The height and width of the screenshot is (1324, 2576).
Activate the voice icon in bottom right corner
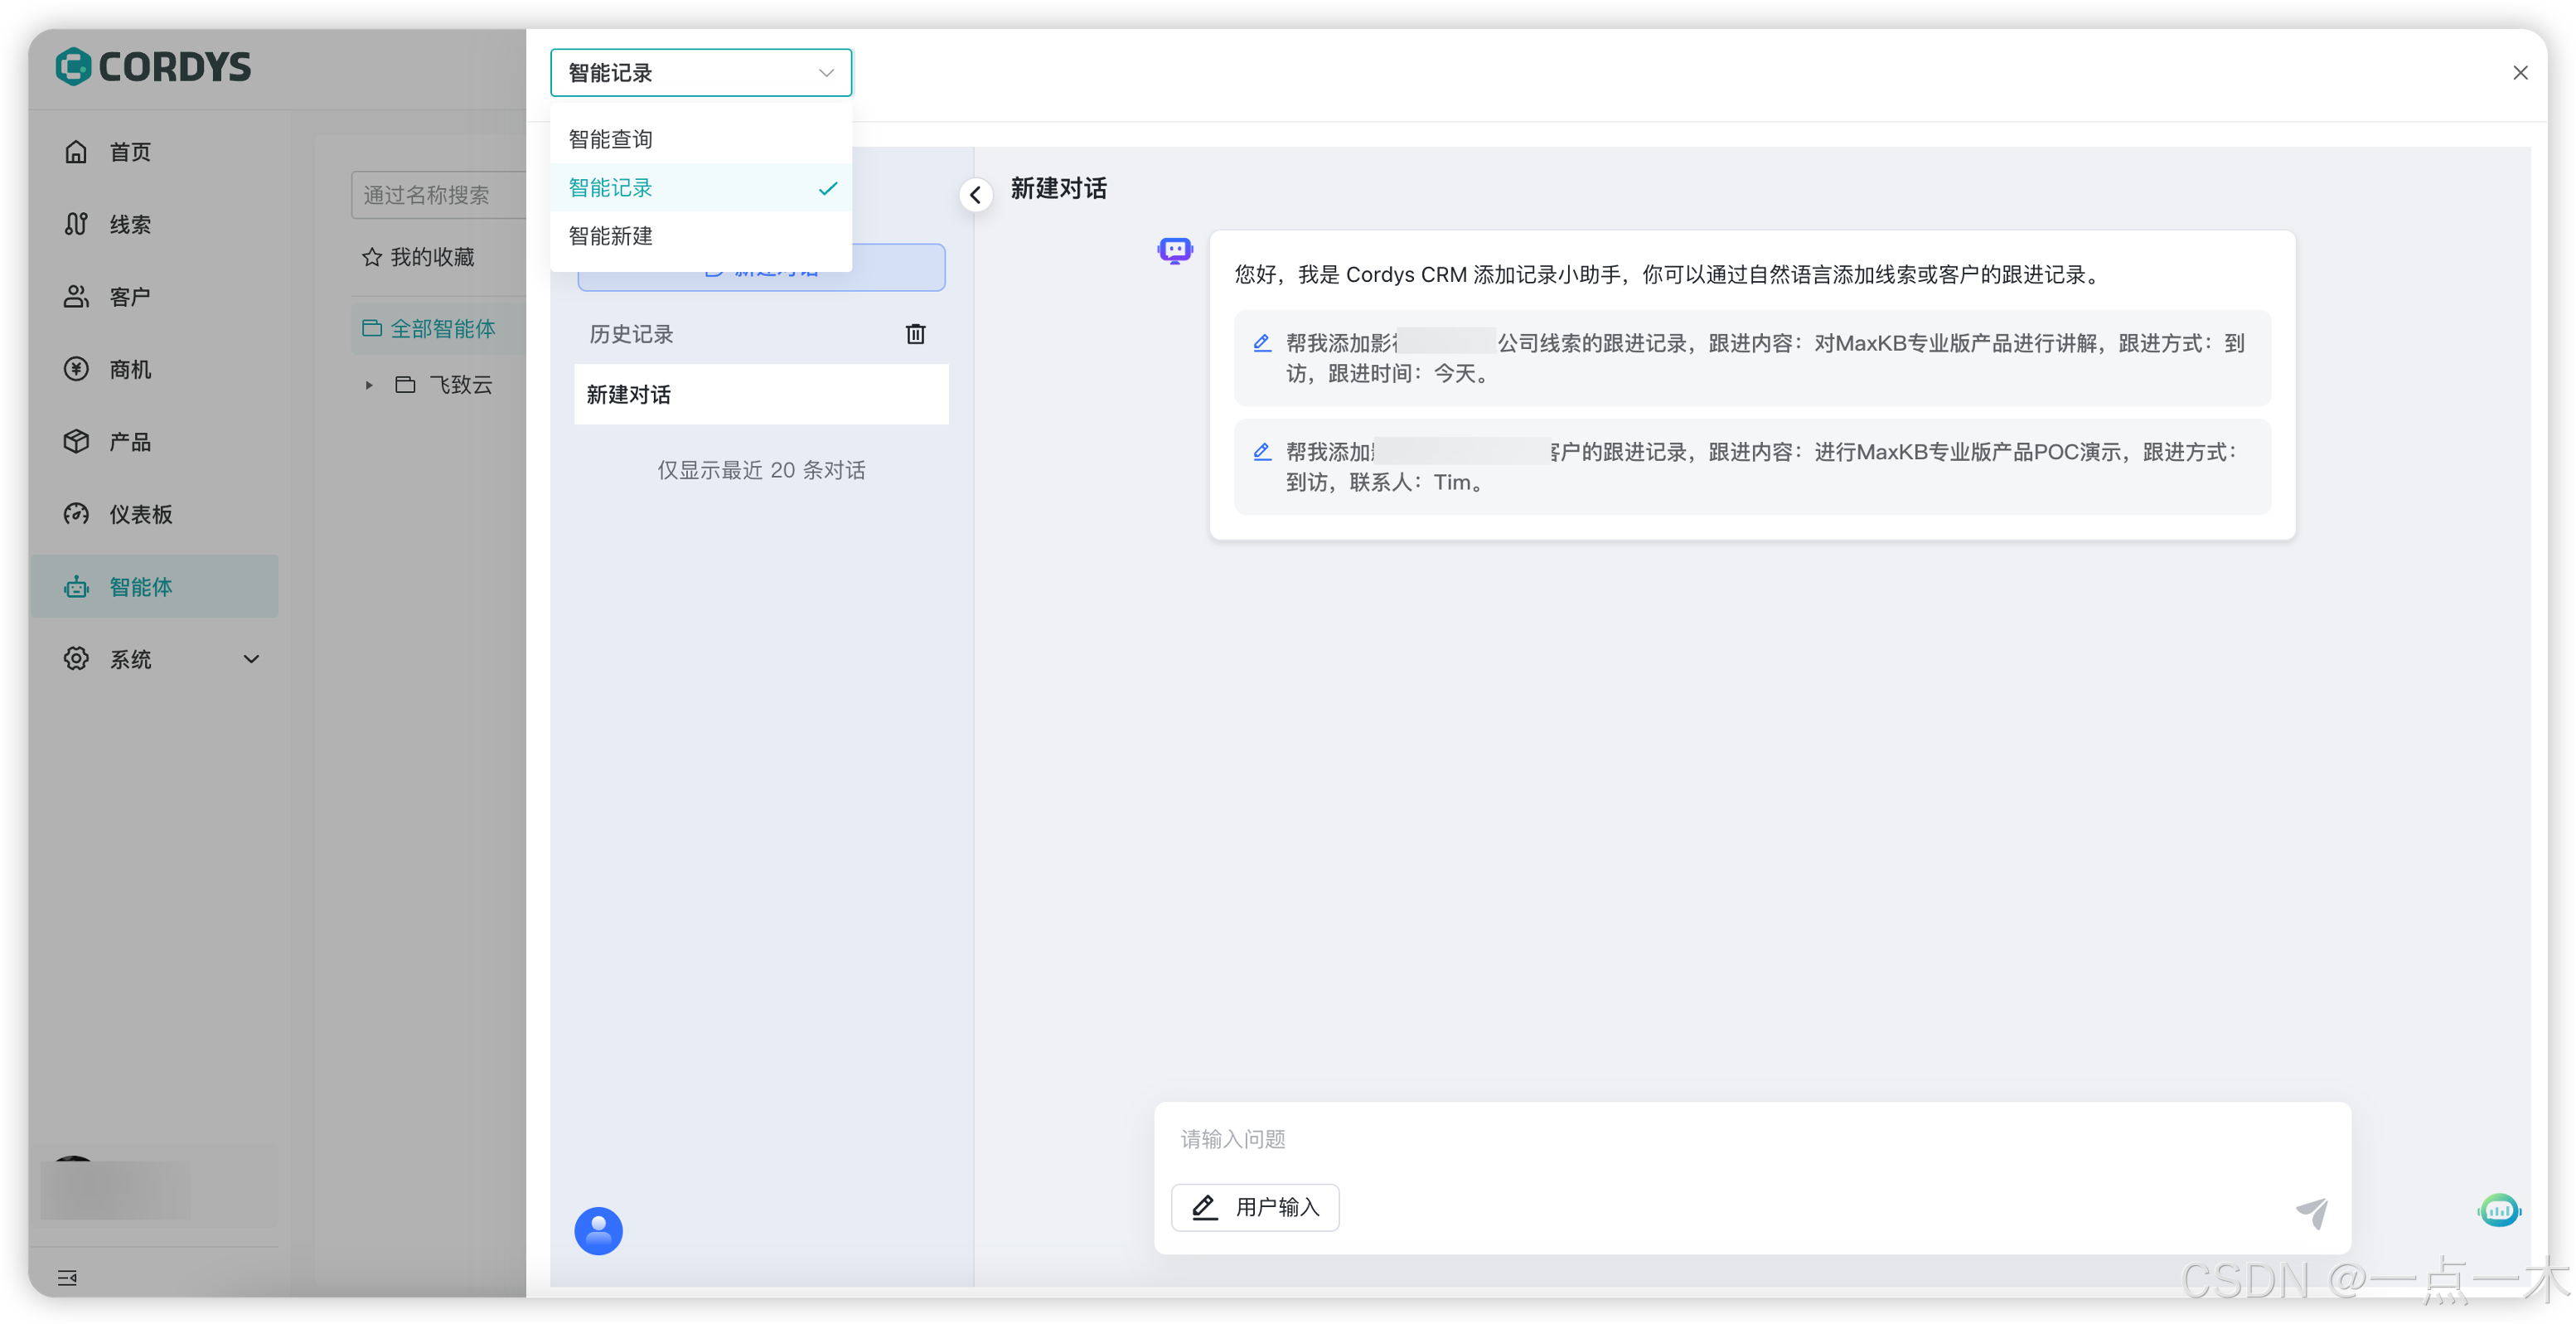(2500, 1210)
